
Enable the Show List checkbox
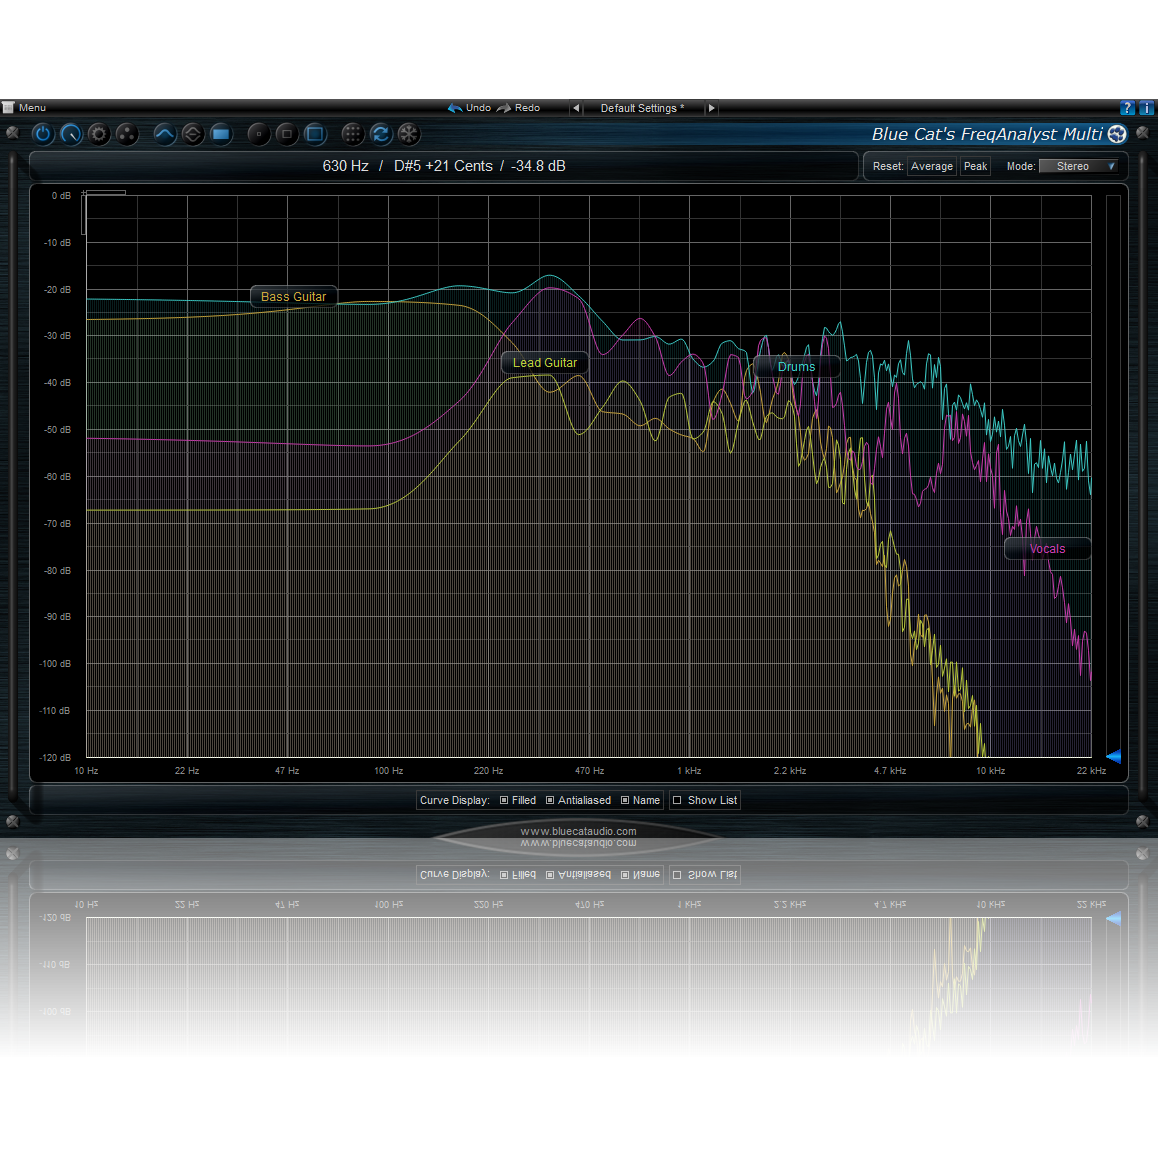676,800
